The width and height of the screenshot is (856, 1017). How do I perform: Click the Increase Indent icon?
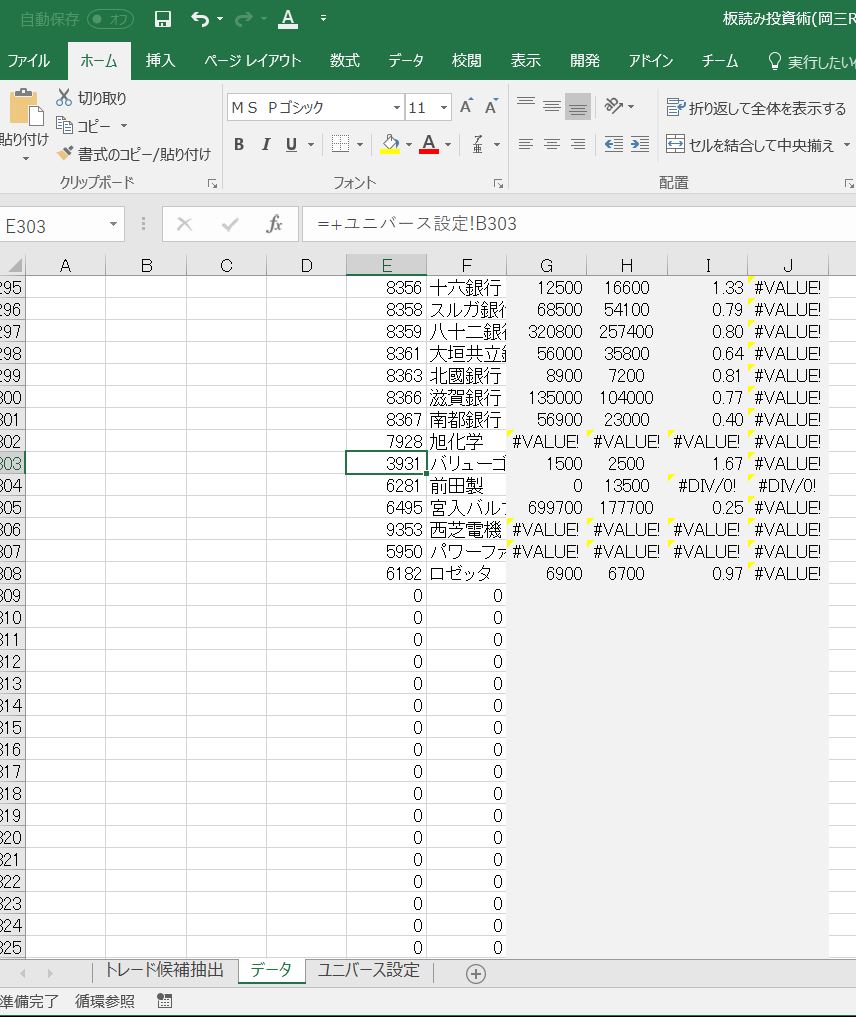pos(640,145)
